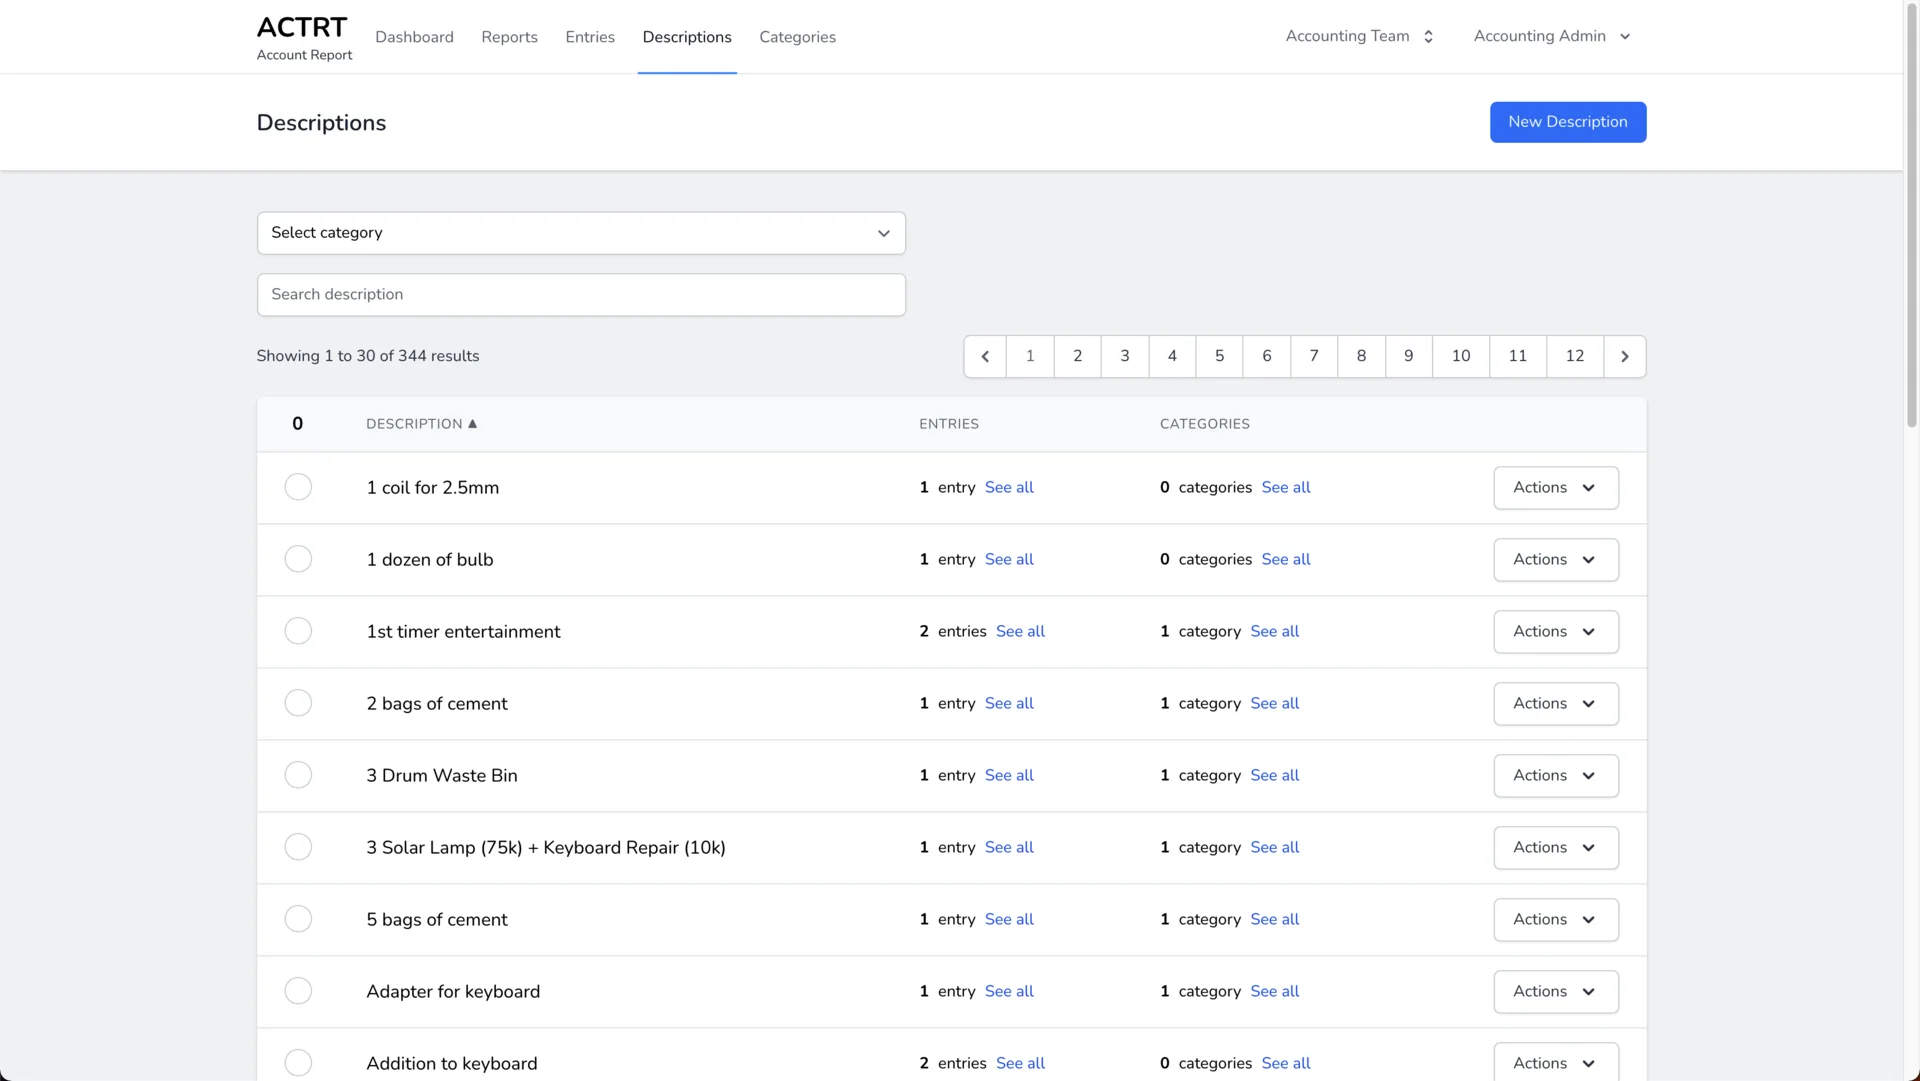Viewport: 1920px width, 1081px height.
Task: See all entries for 'Addition to keyboard'
Action: click(x=1020, y=1064)
